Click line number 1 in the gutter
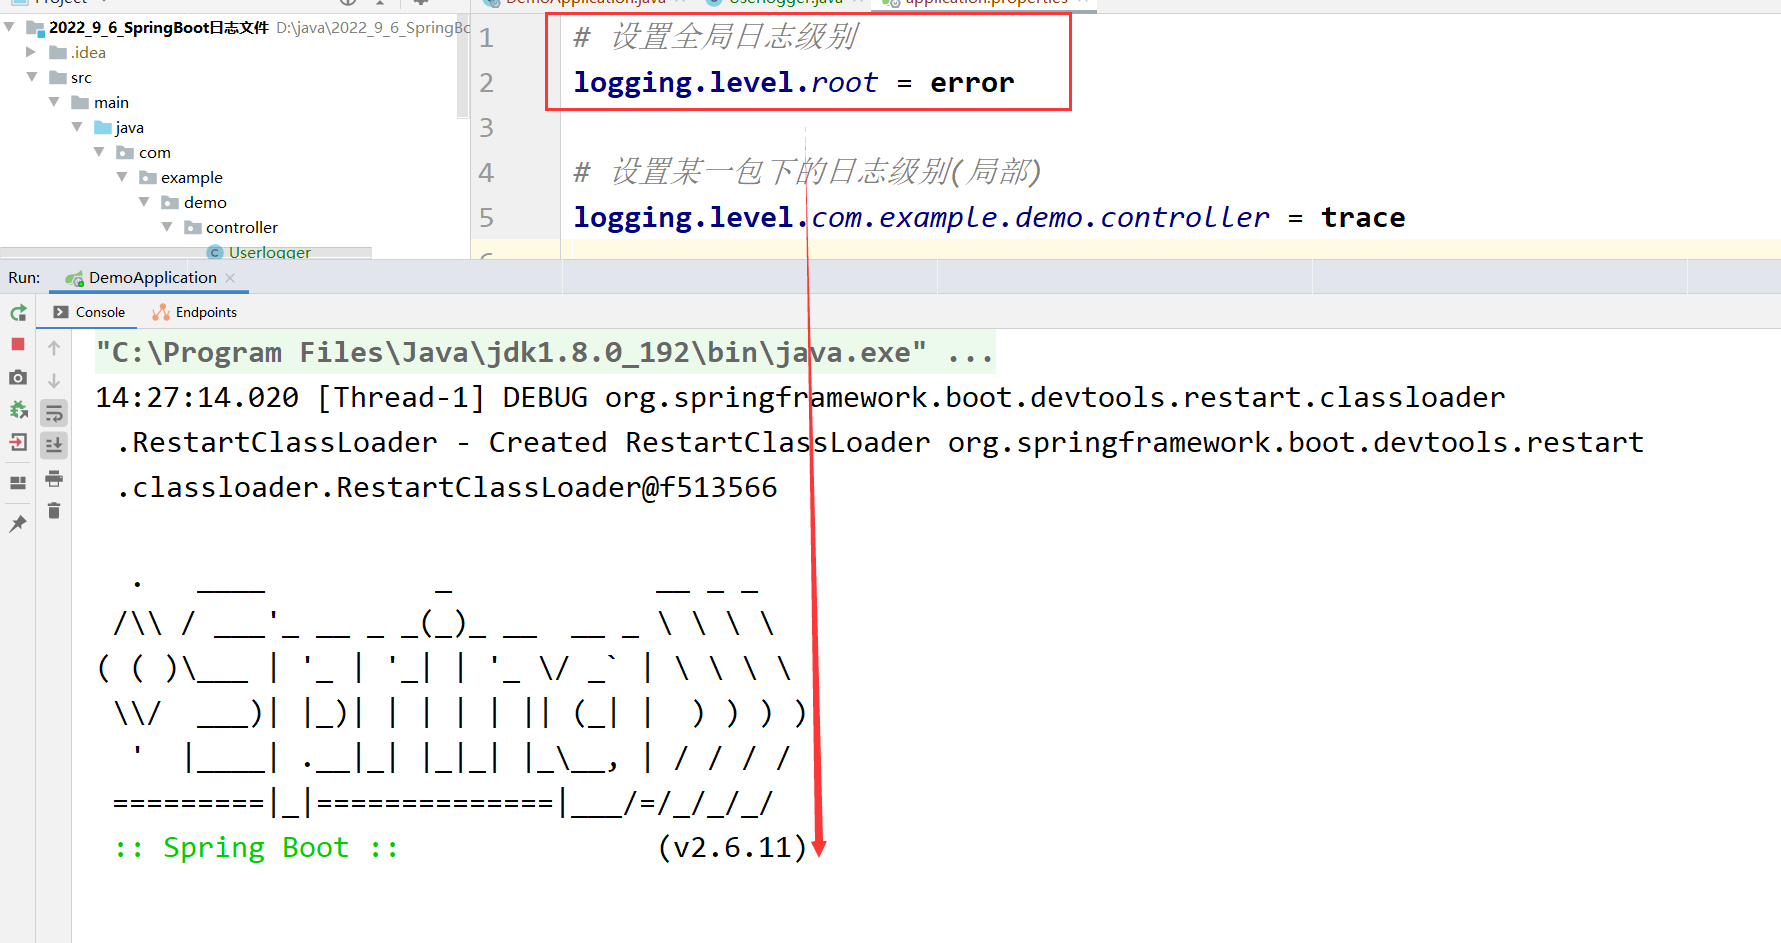Screen dimensions: 1781x943 point(487,38)
